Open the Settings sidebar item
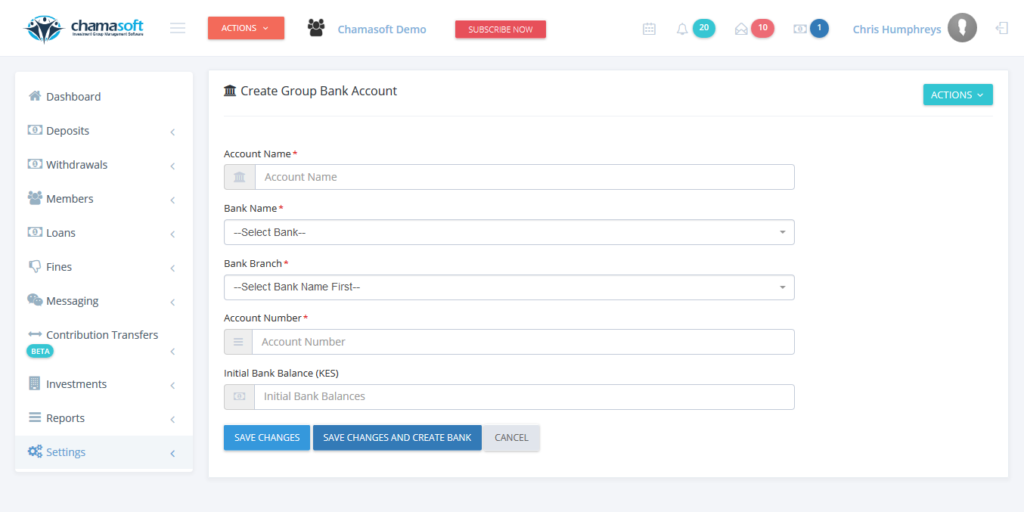1024x512 pixels. [104, 452]
